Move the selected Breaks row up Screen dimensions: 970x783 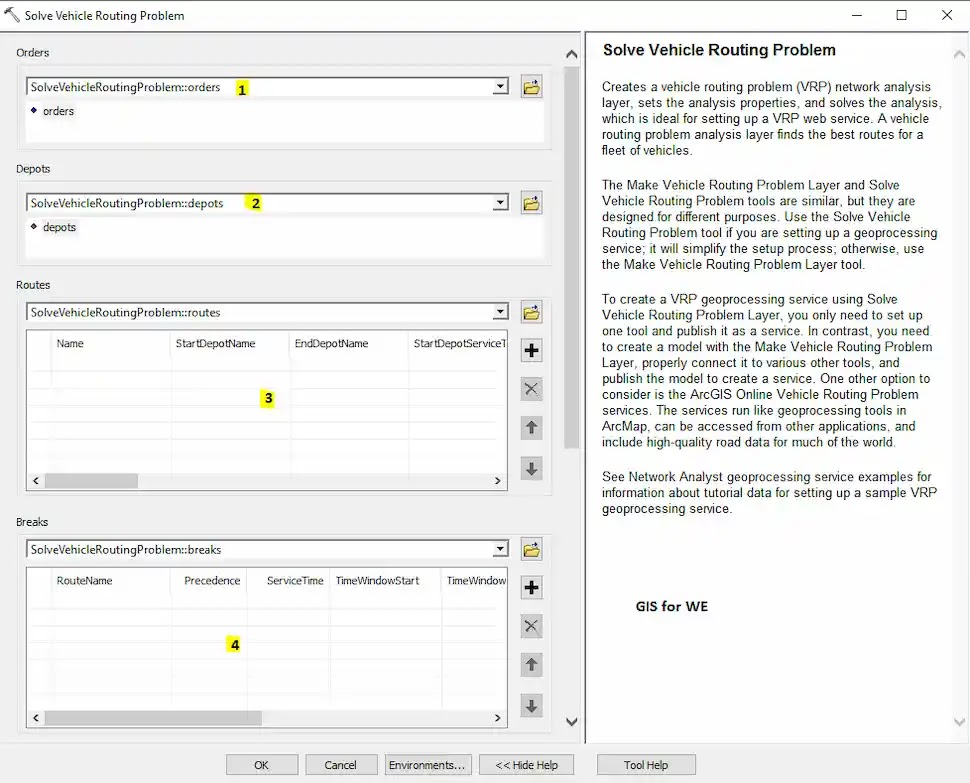click(531, 665)
